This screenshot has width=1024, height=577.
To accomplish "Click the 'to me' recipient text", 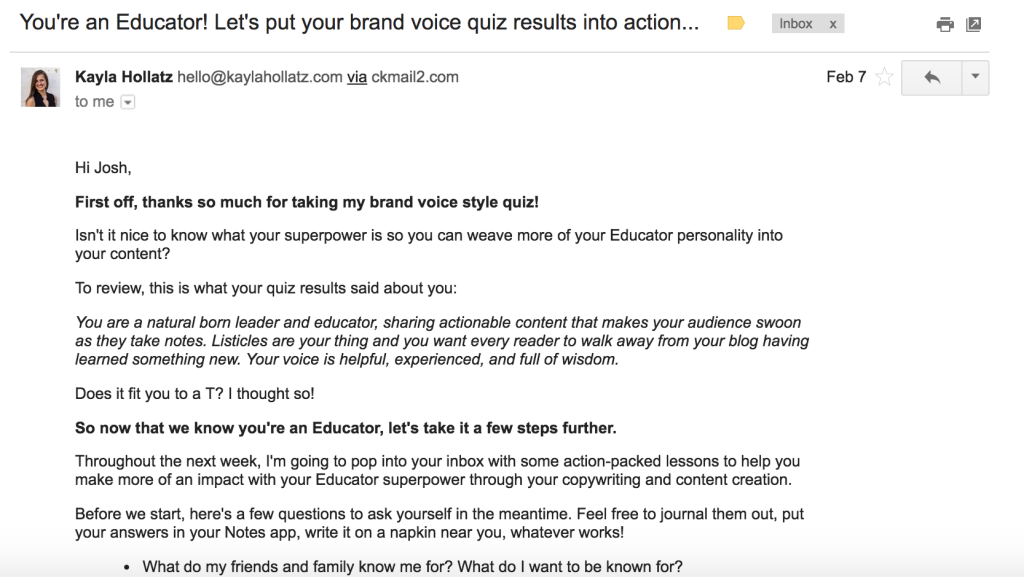I will click(94, 102).
